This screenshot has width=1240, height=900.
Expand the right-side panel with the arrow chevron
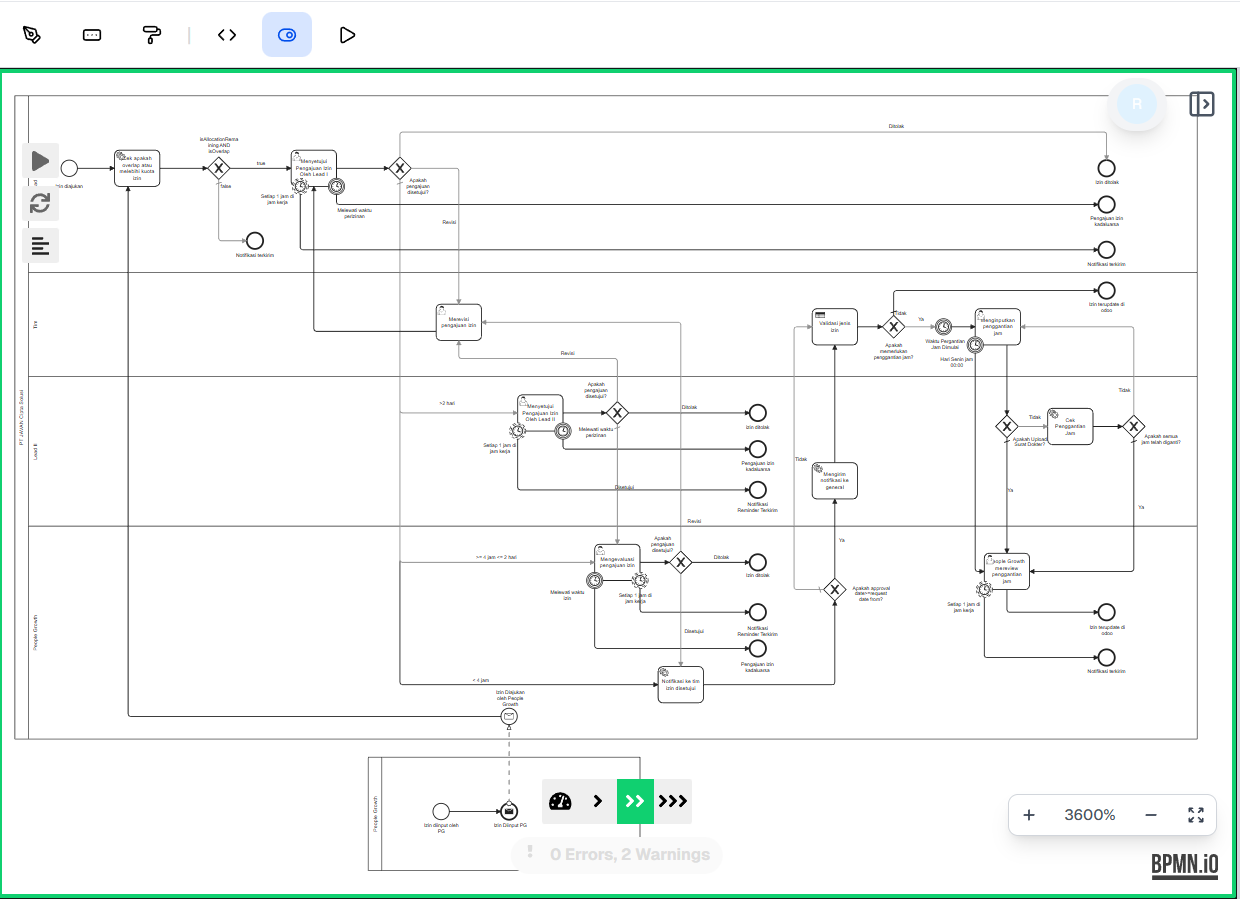[x=1202, y=103]
